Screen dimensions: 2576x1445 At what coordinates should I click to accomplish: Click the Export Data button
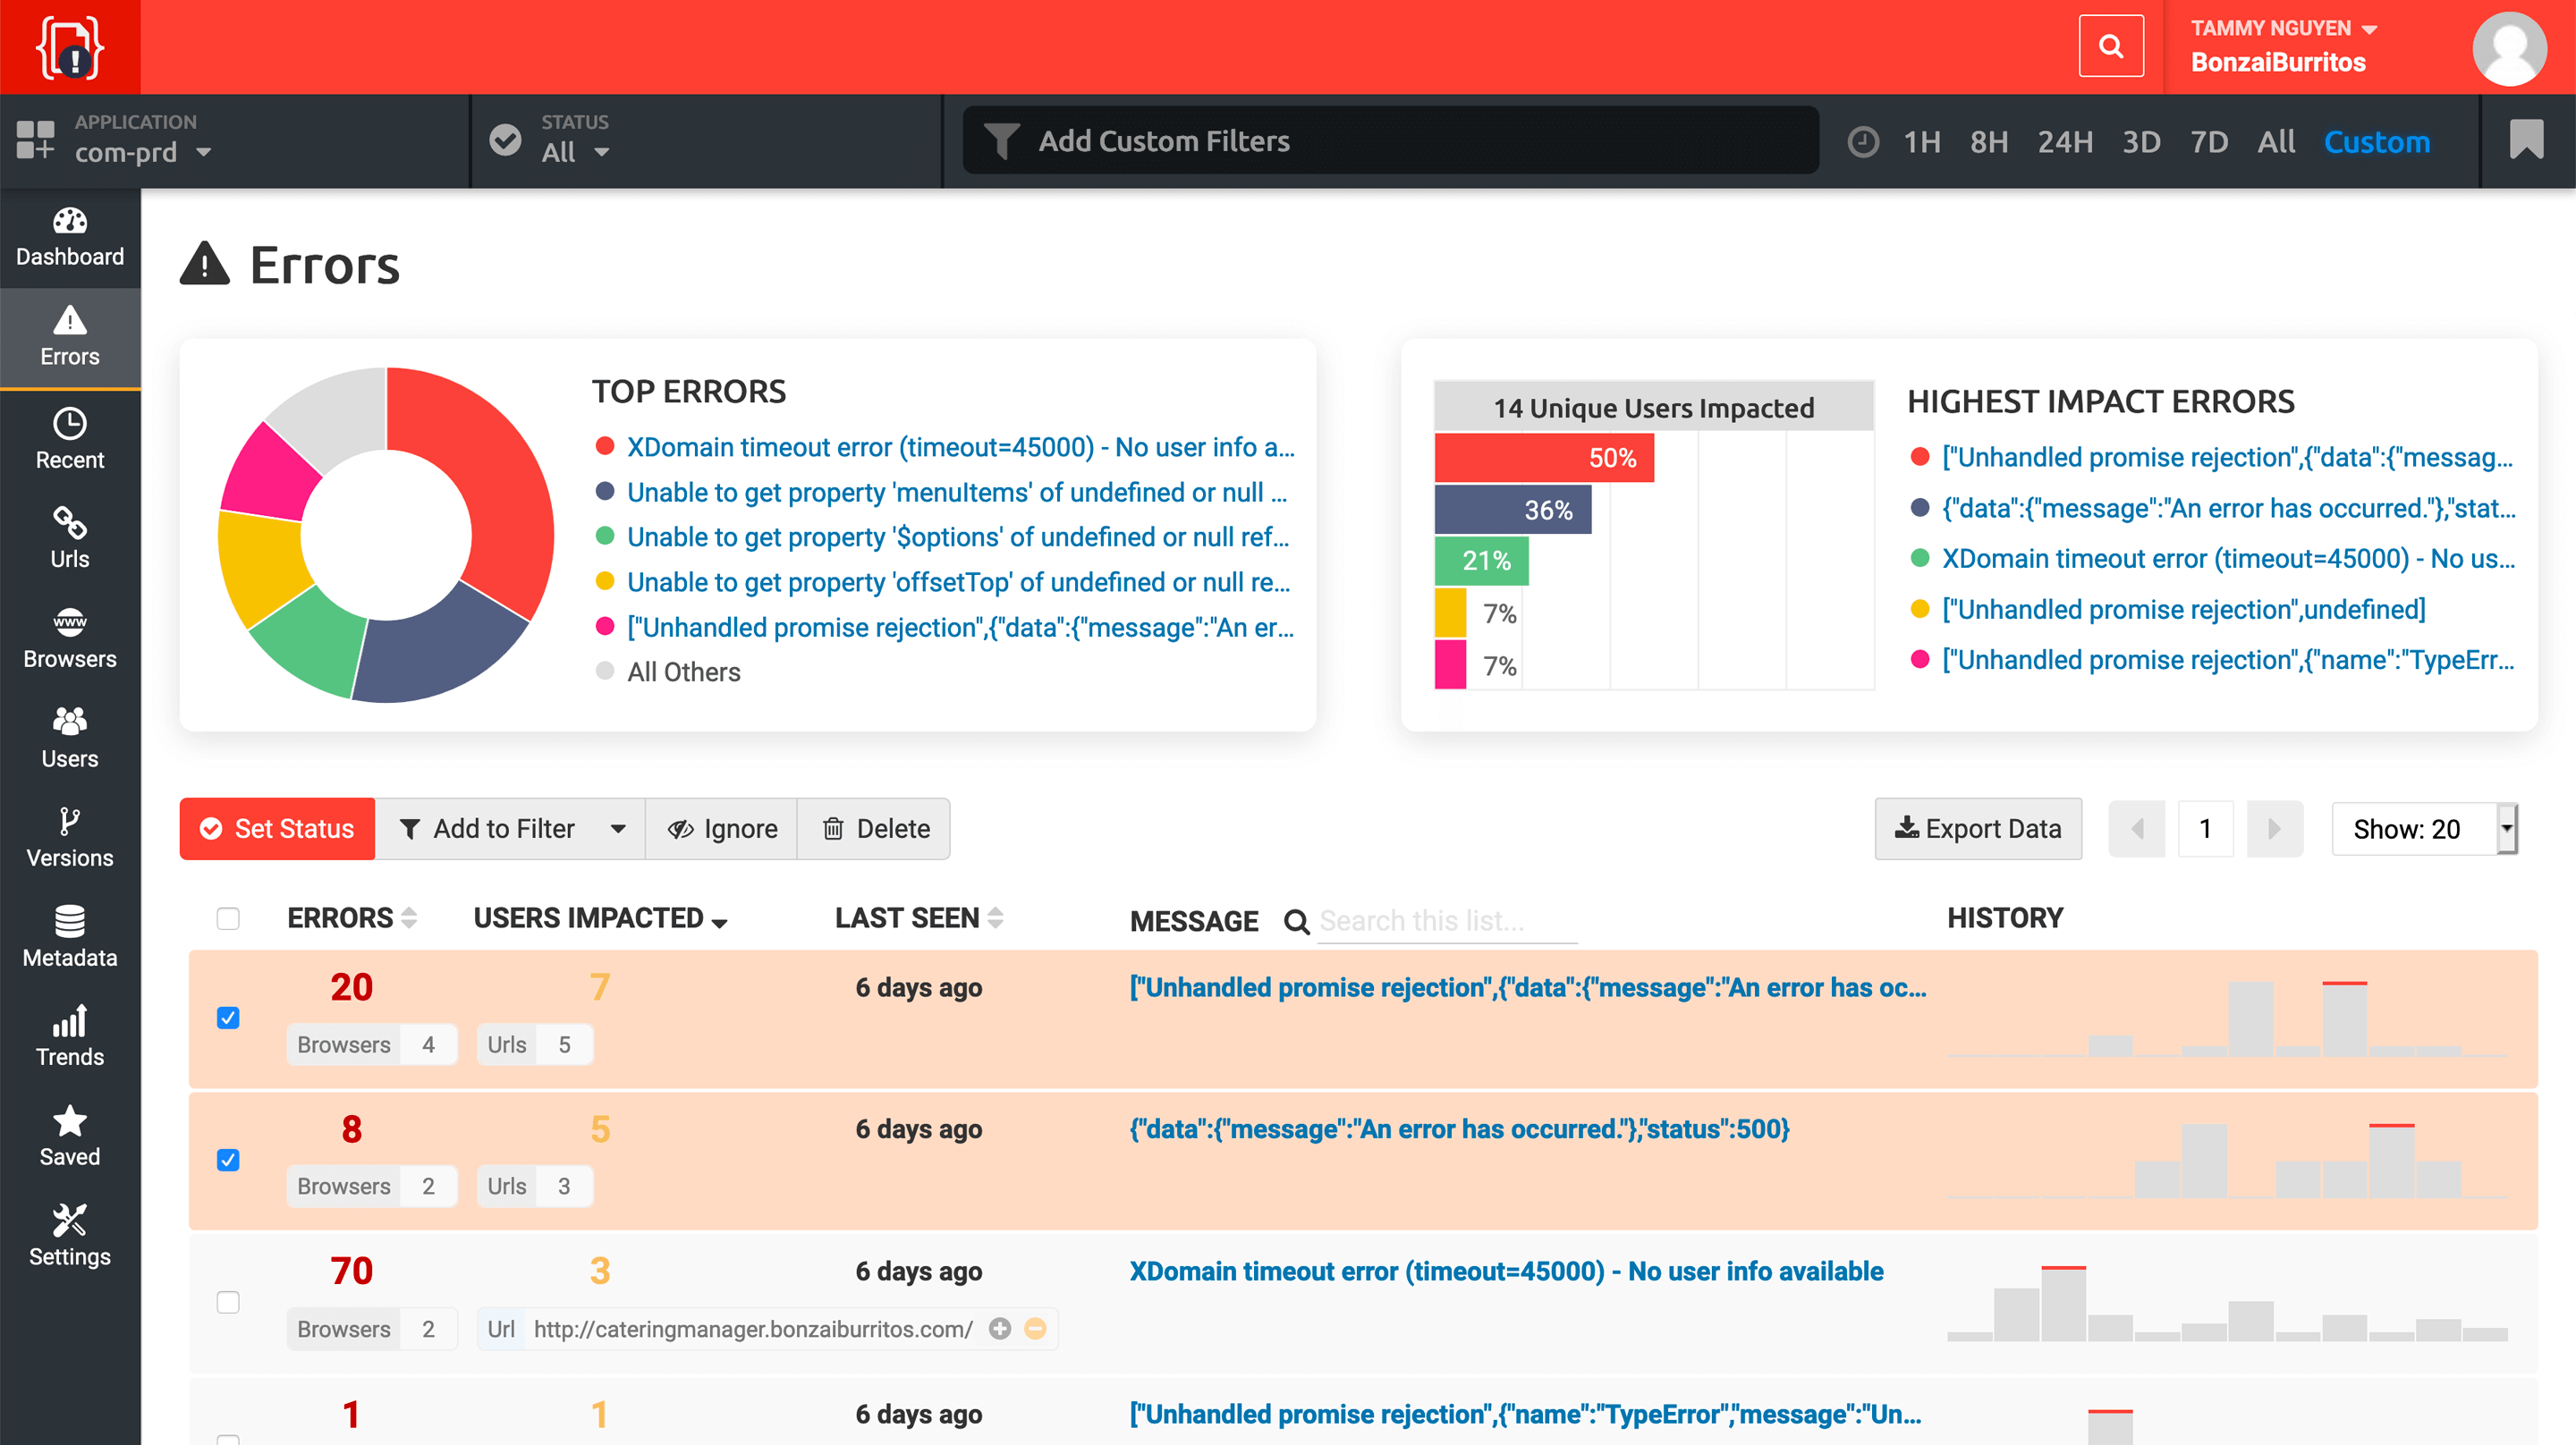[x=1977, y=828]
